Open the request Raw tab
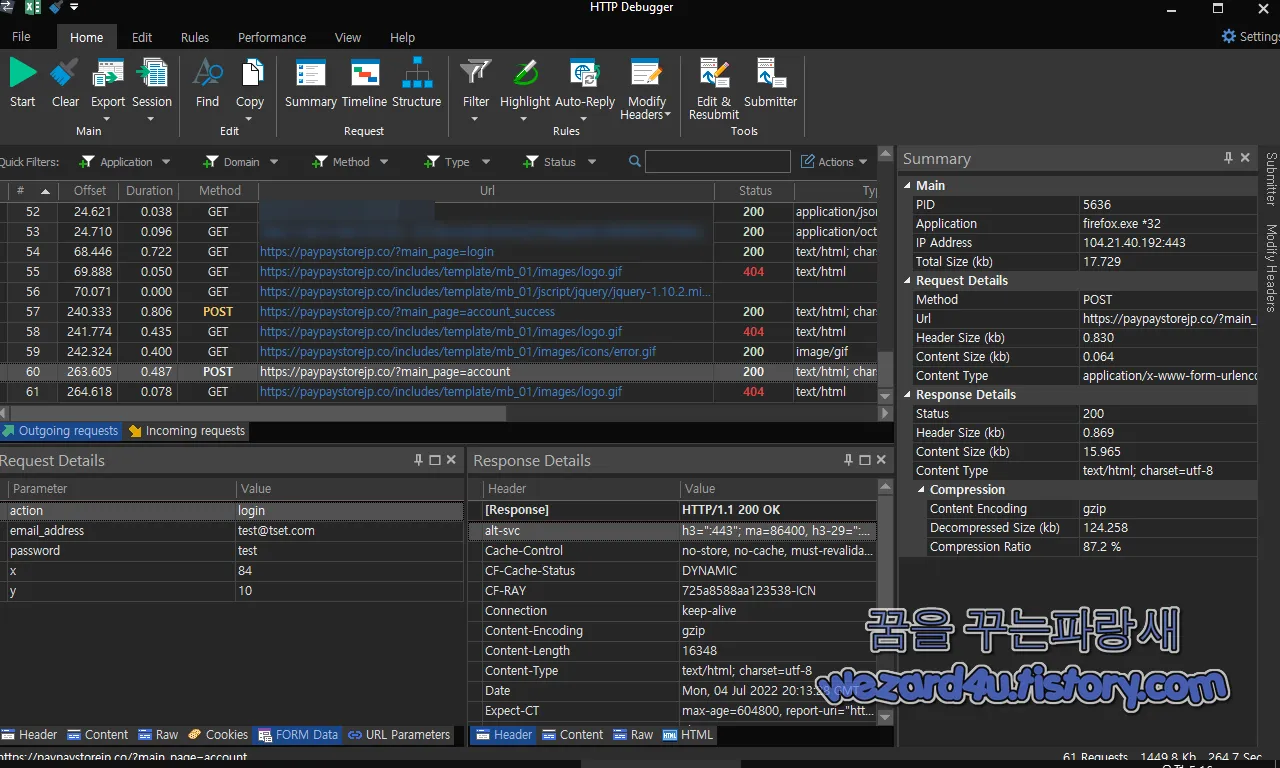This screenshot has width=1280, height=768. [x=158, y=734]
